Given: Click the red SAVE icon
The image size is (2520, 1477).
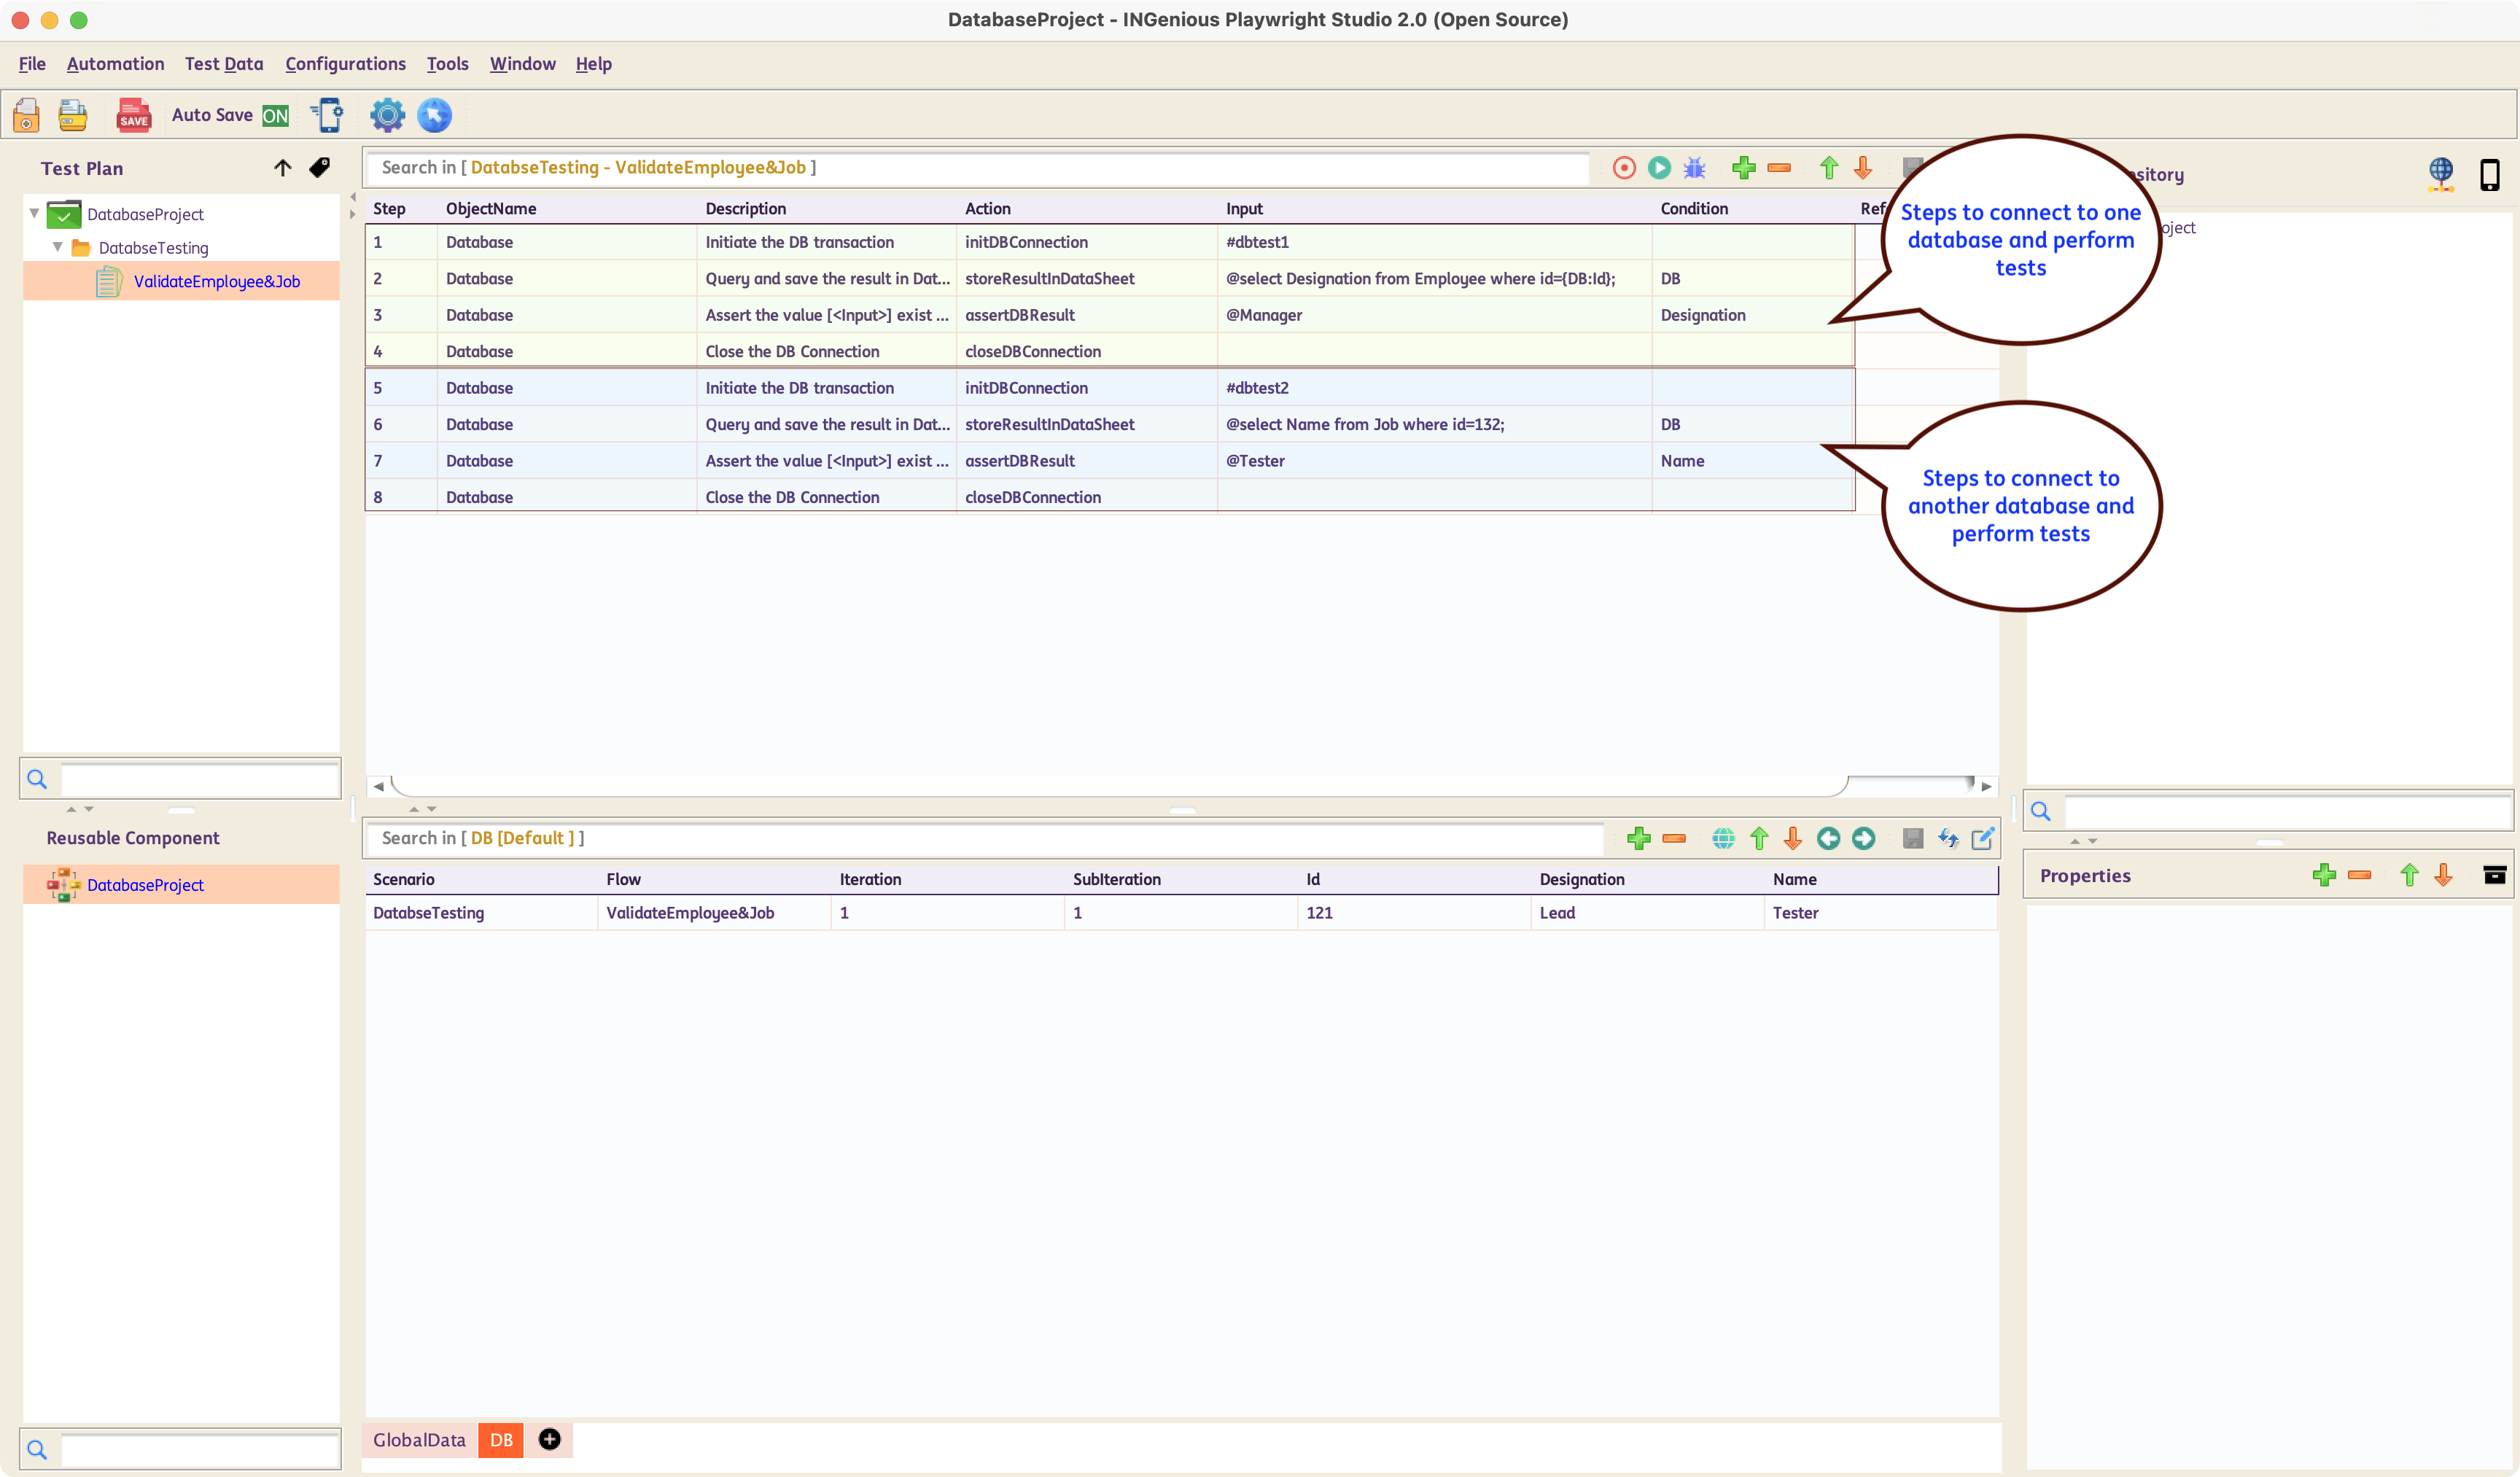Looking at the screenshot, I should pos(134,115).
